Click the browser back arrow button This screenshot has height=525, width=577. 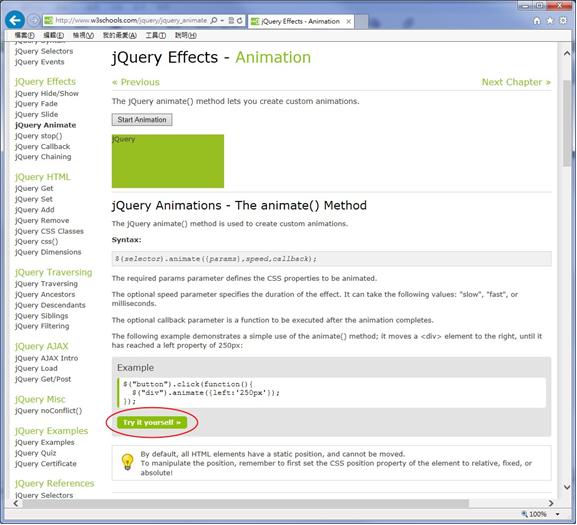click(x=15, y=20)
